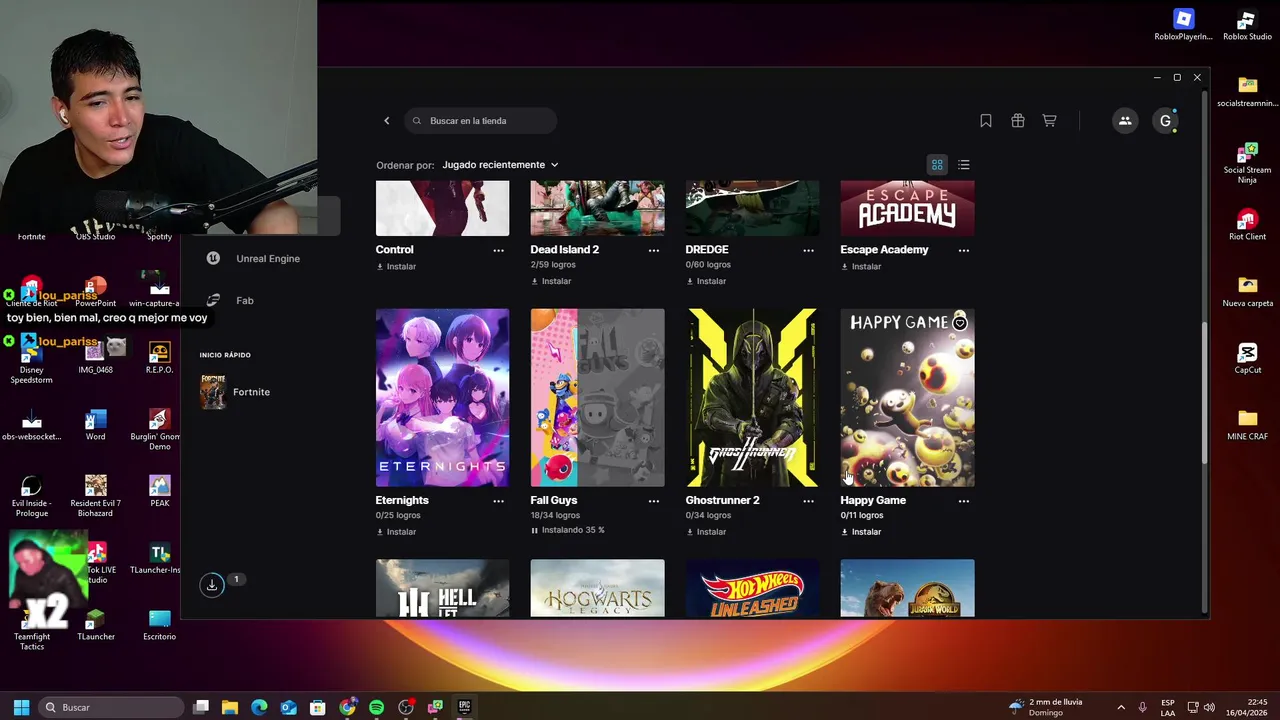Open Eternights options menu
Viewport: 1280px width, 720px height.
click(x=498, y=501)
